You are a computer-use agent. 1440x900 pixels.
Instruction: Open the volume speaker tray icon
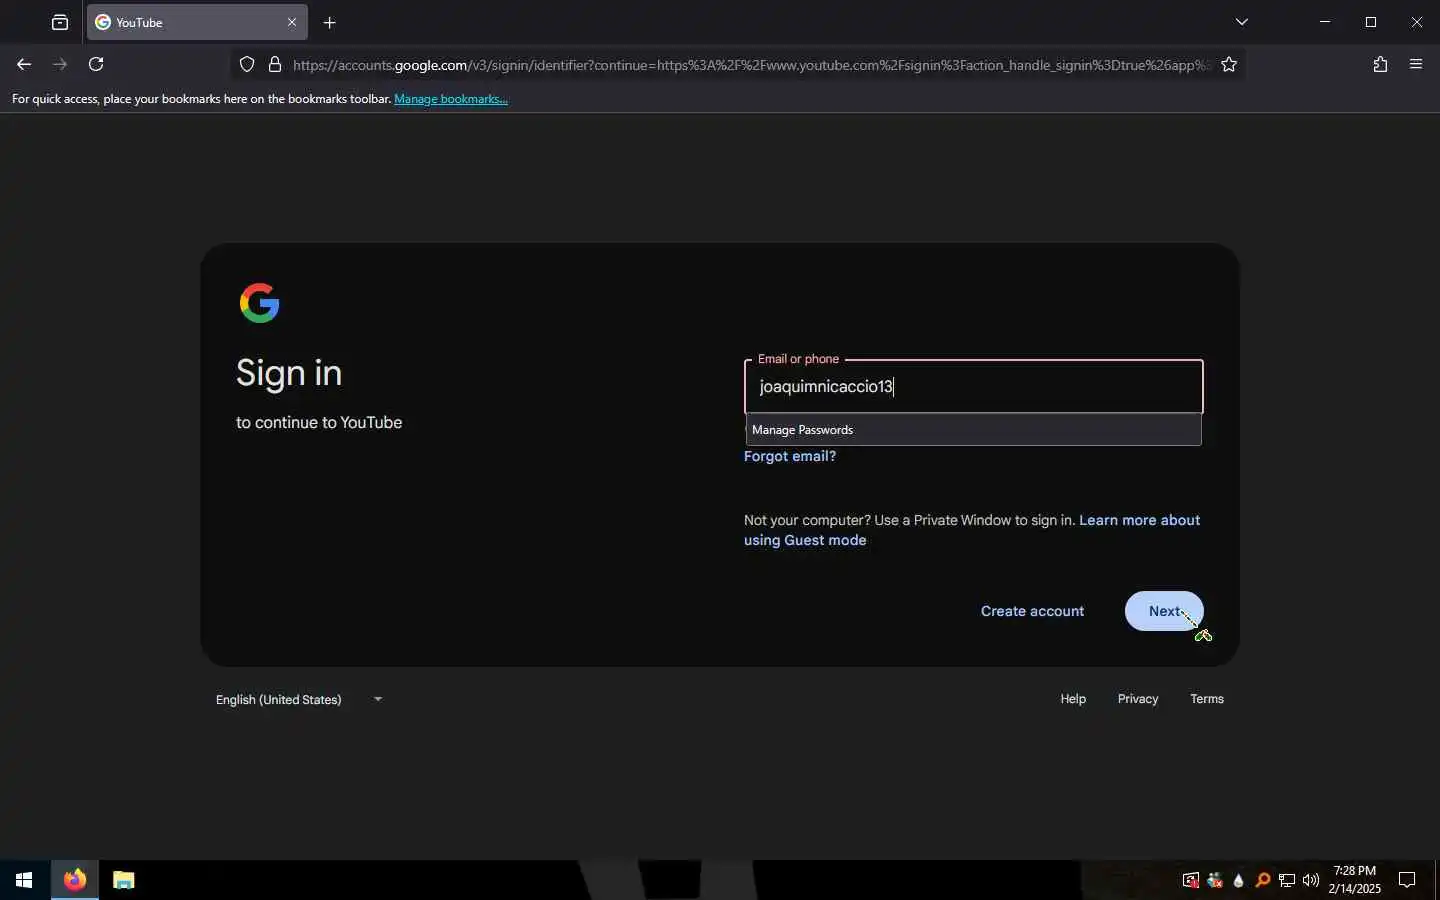click(x=1311, y=880)
